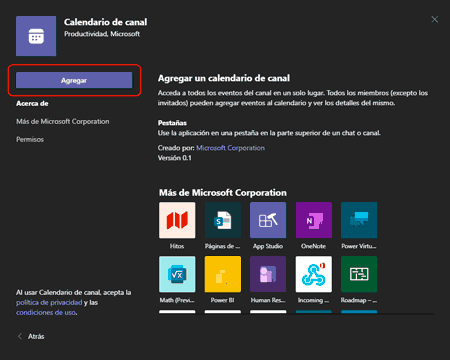Select the Acerca de section
This screenshot has height=360, width=450.
[32, 104]
